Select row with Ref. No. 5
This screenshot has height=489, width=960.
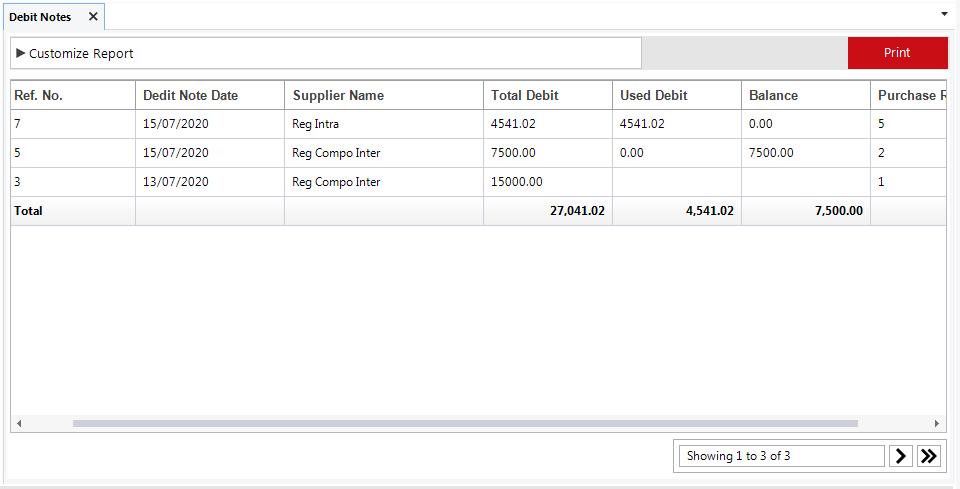point(479,153)
